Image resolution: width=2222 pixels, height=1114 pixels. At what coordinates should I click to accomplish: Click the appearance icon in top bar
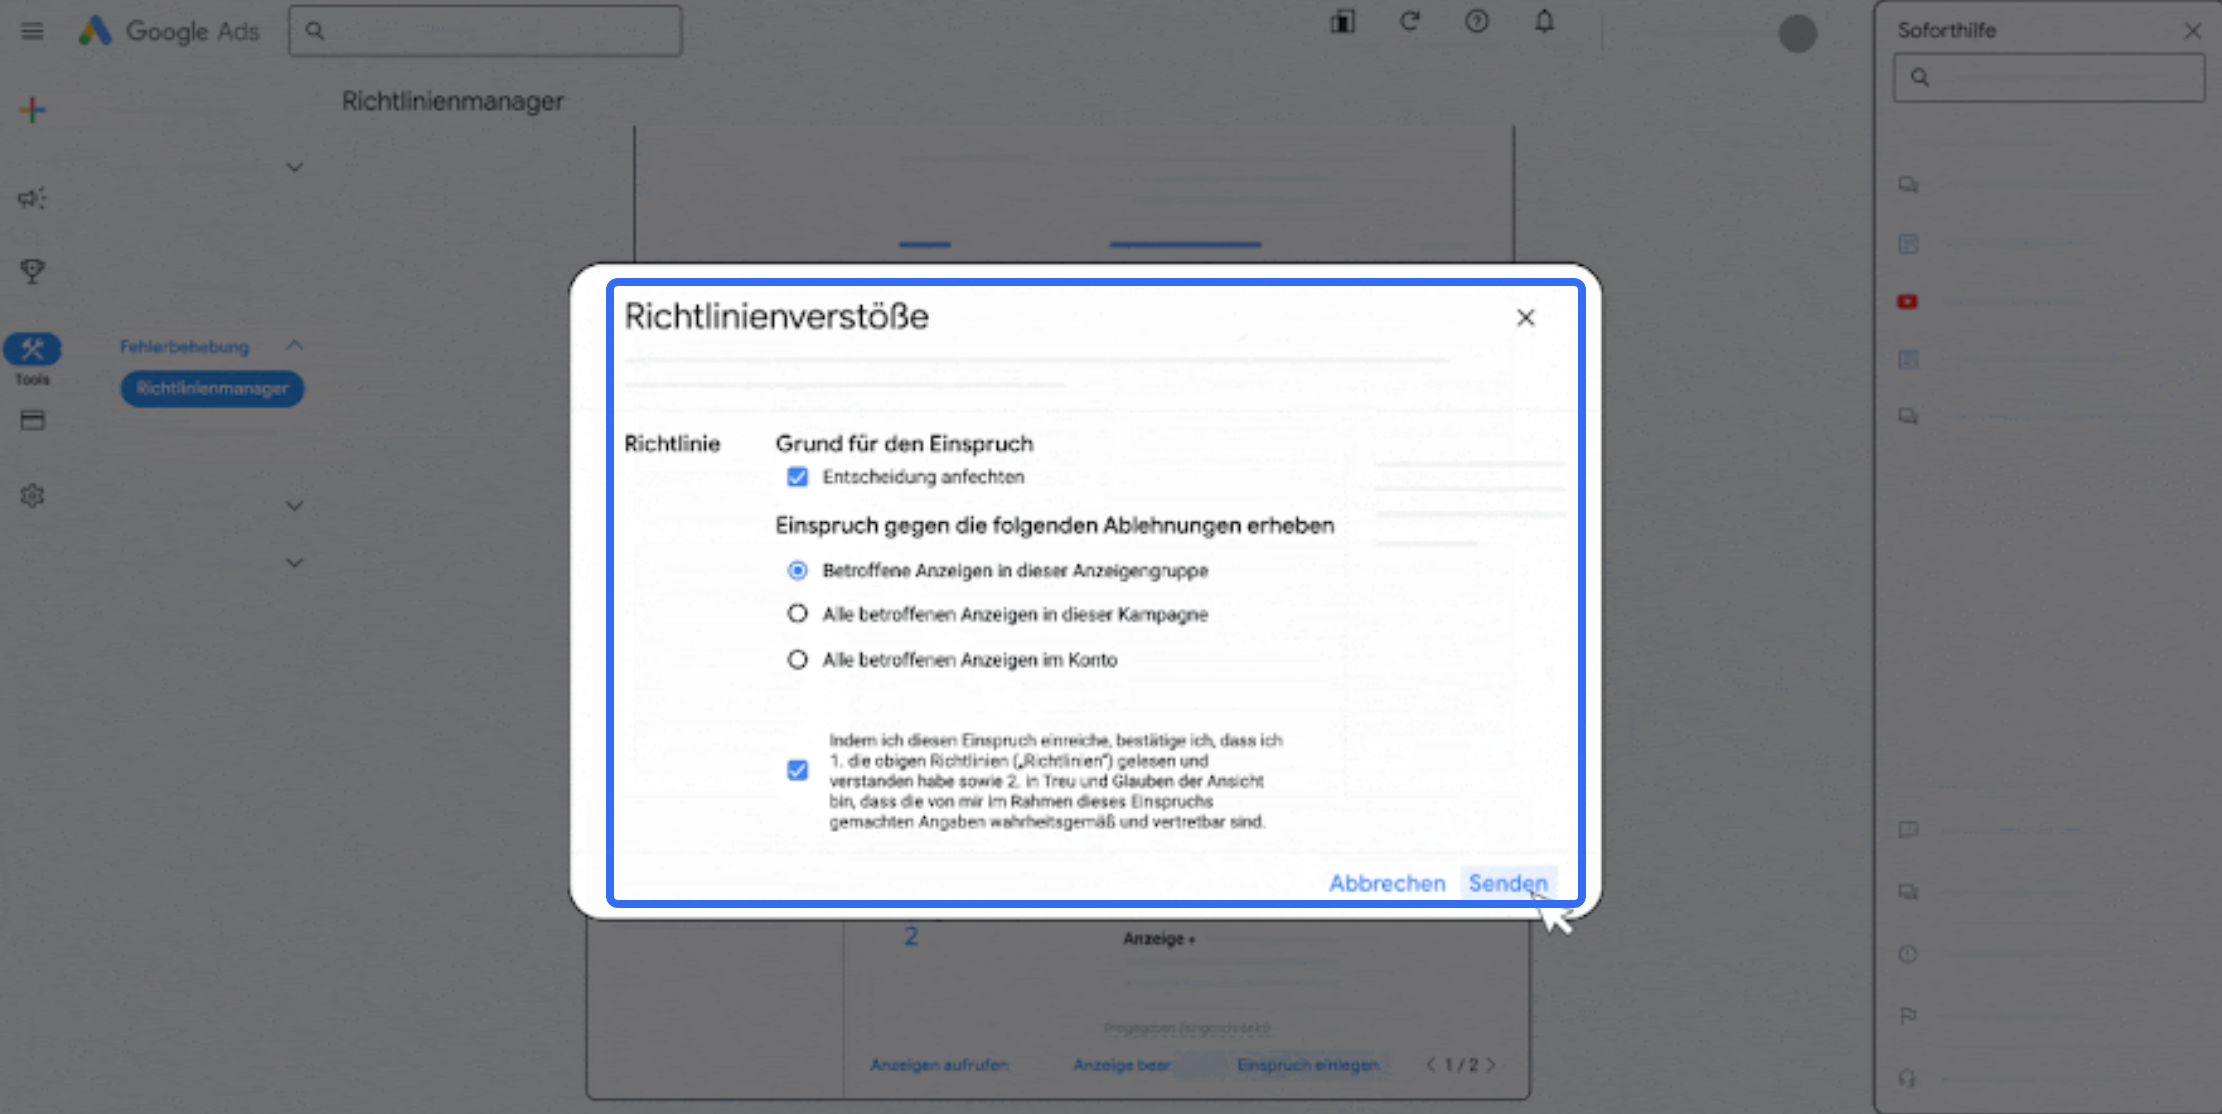coord(1342,22)
